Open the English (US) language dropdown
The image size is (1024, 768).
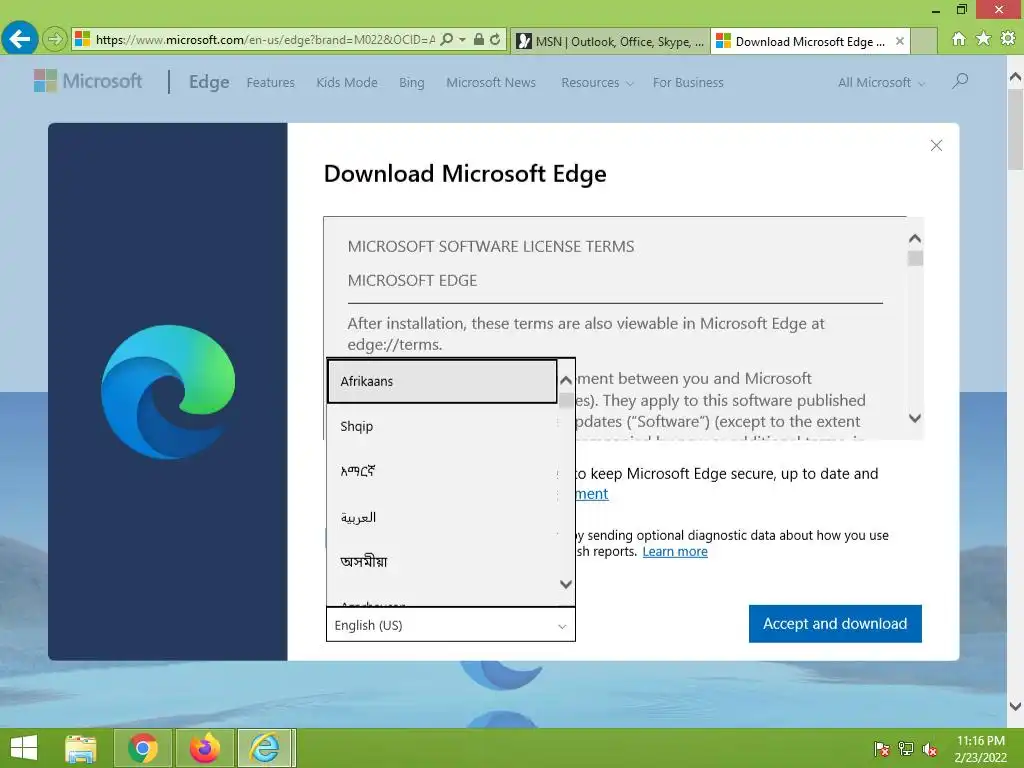pos(451,625)
